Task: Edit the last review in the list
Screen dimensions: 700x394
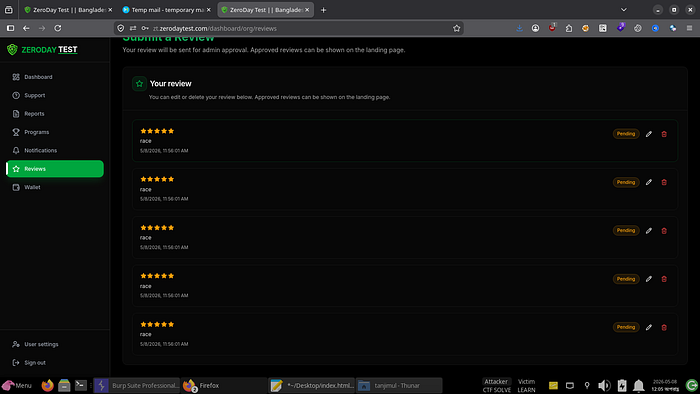Action: pos(649,327)
